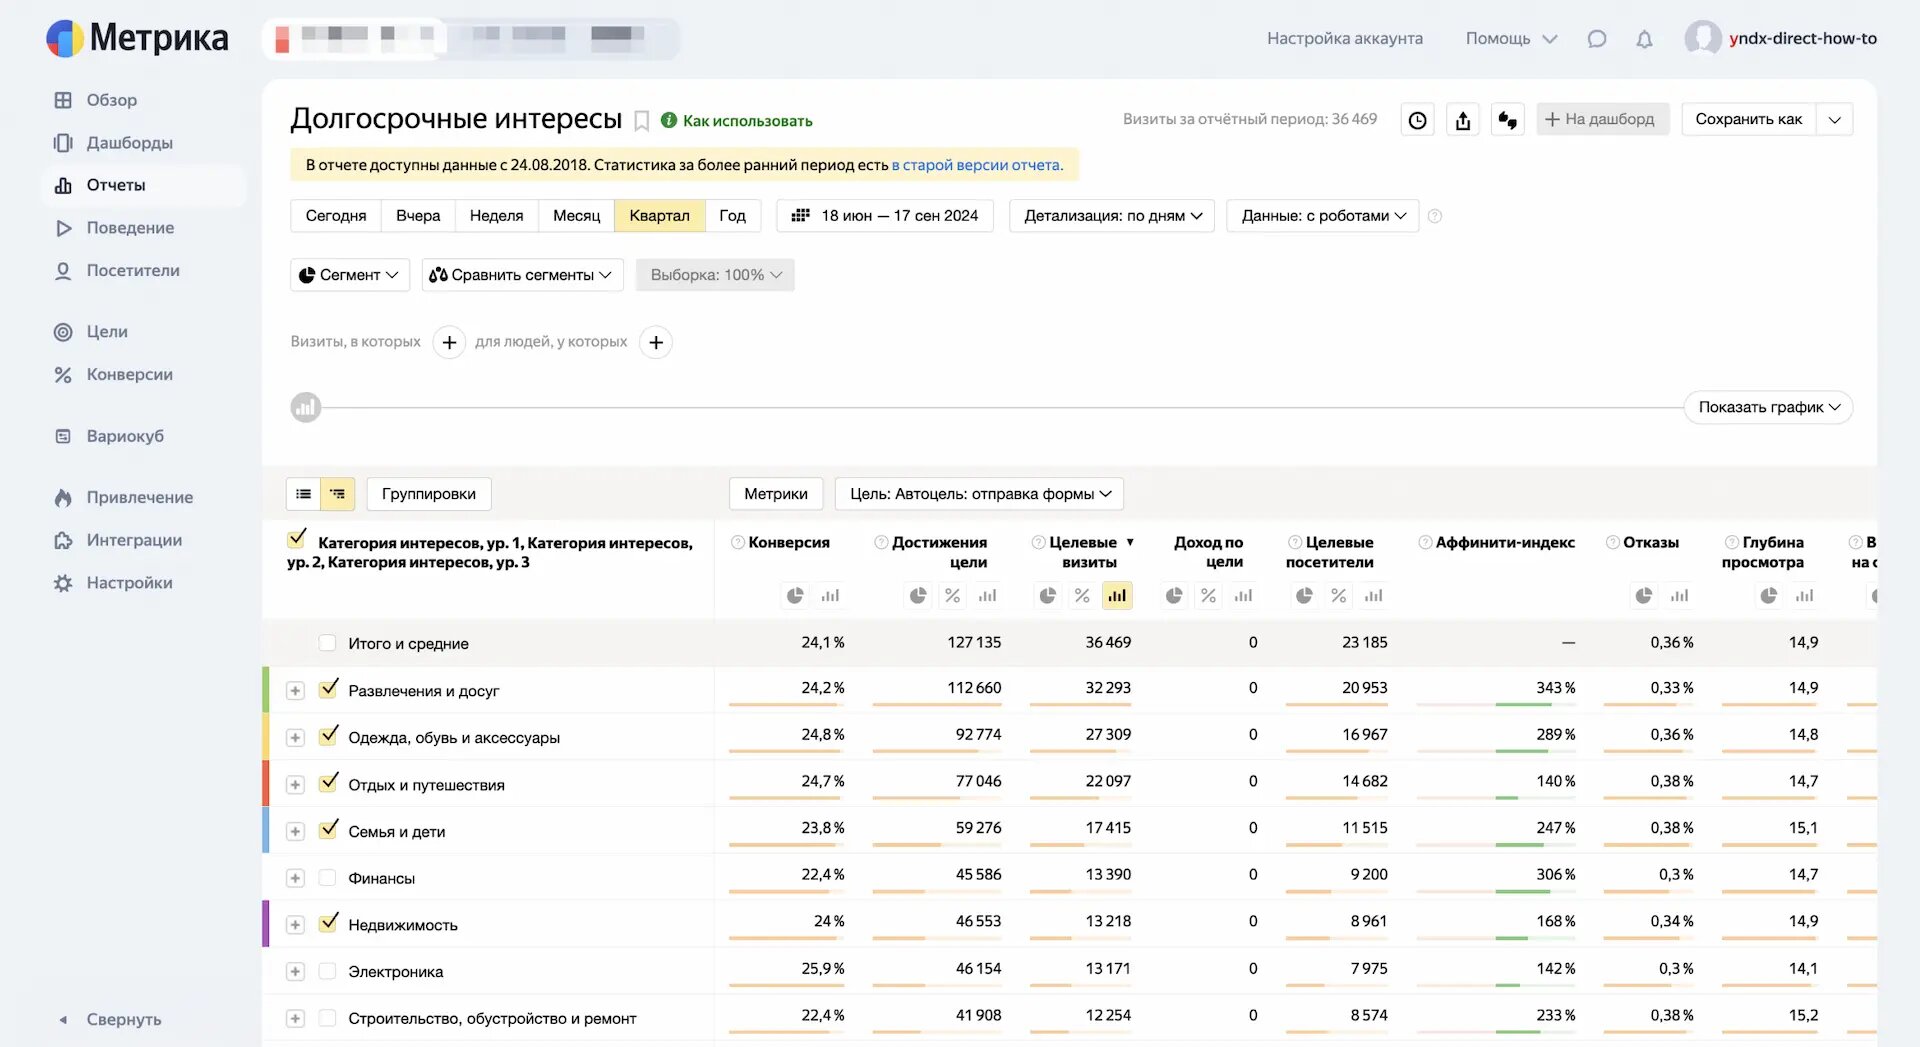The width and height of the screenshot is (1920, 1047).
Task: Add a visit condition with plus button
Action: tap(449, 343)
